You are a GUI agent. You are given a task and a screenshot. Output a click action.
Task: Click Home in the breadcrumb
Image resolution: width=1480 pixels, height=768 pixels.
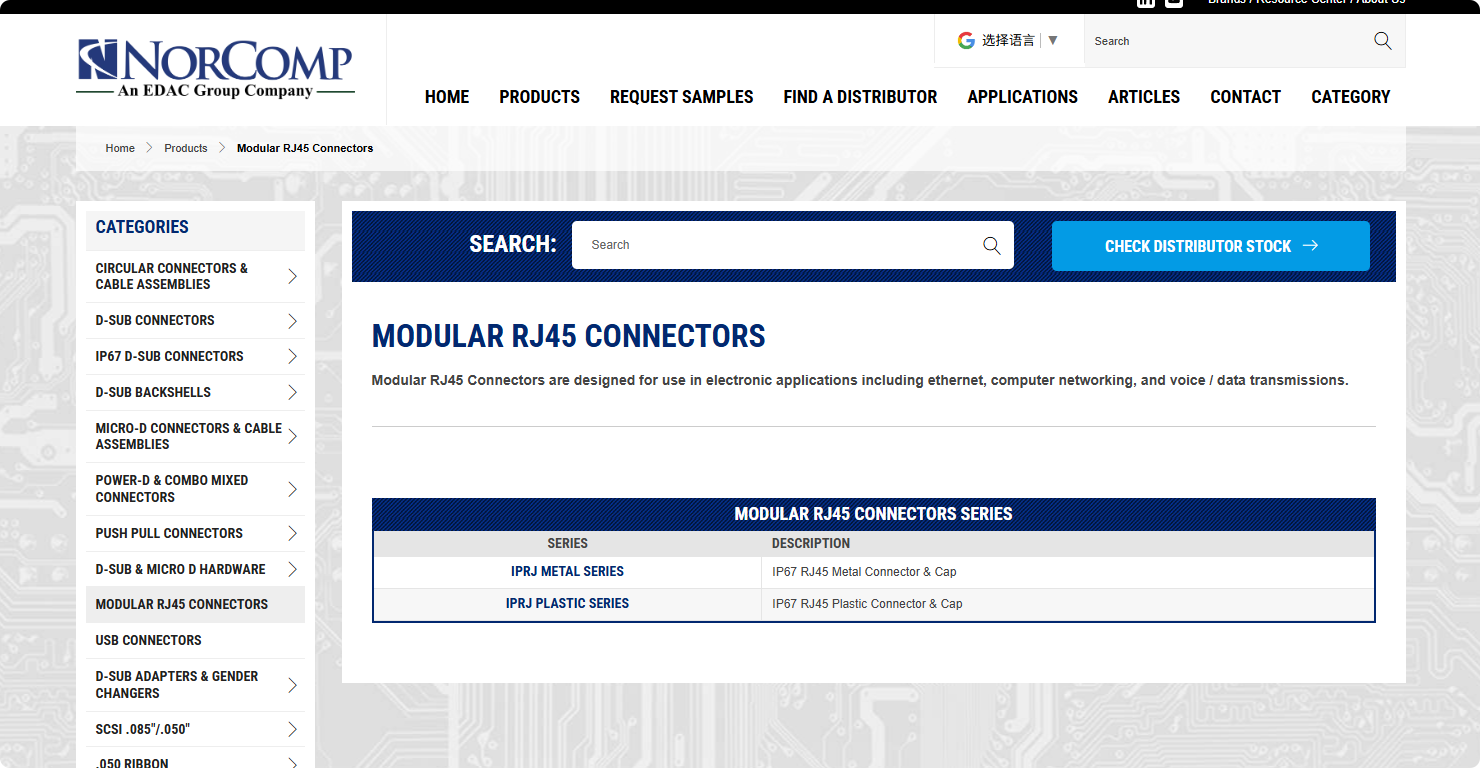120,148
